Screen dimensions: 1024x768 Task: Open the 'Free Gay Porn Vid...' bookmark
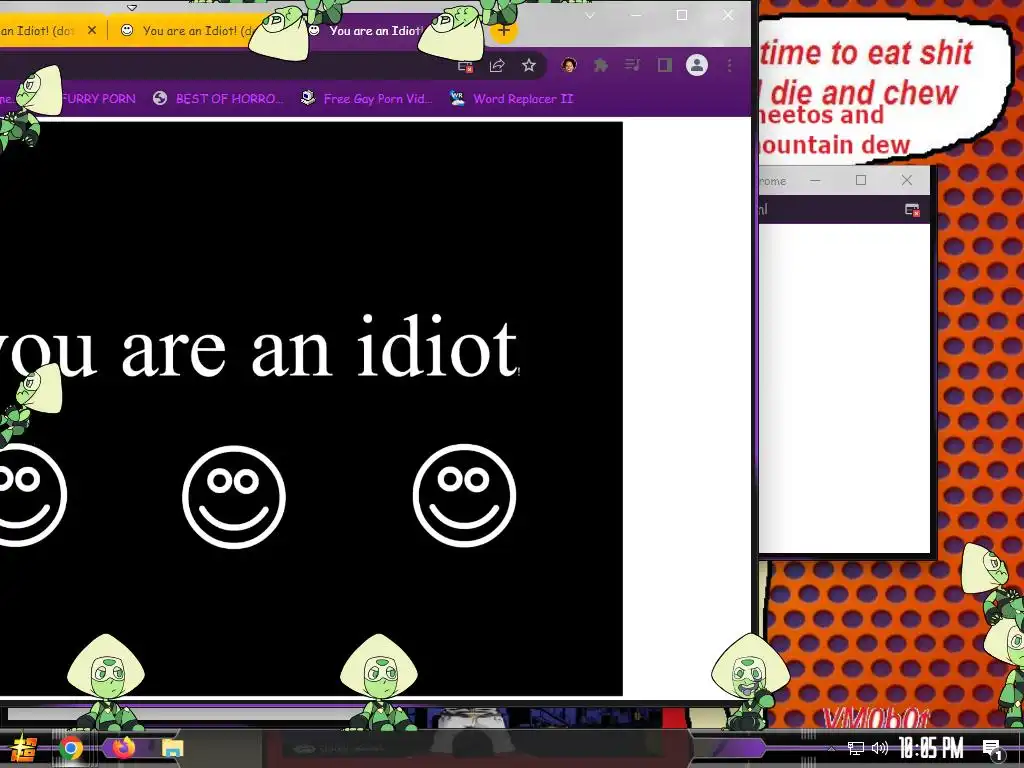[x=366, y=99]
